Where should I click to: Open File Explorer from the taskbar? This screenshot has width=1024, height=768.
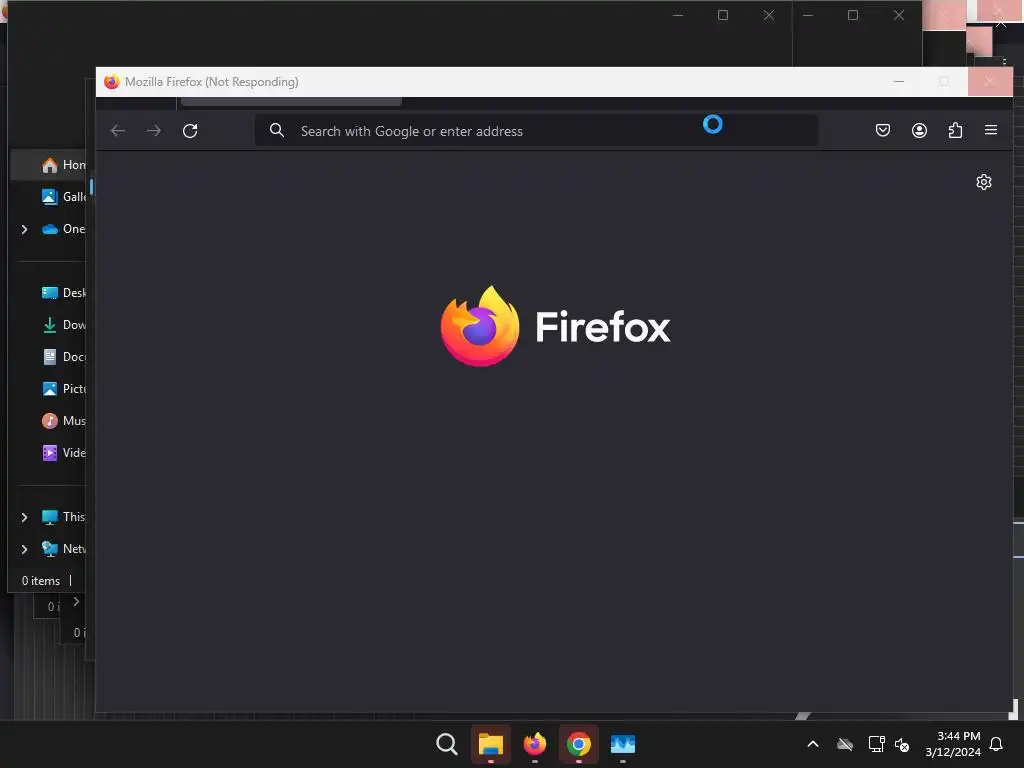coord(490,744)
